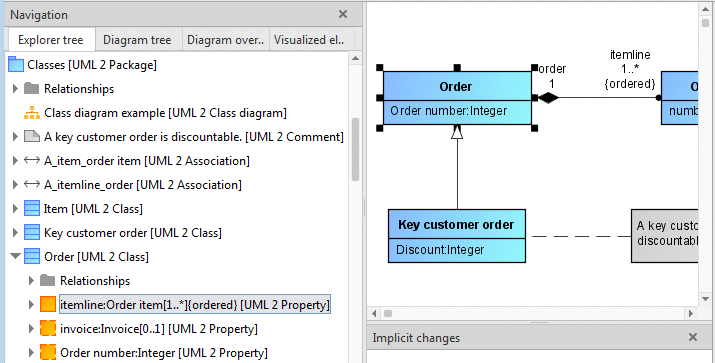Click the Item class icon
715x363 pixels.
[x=31, y=208]
